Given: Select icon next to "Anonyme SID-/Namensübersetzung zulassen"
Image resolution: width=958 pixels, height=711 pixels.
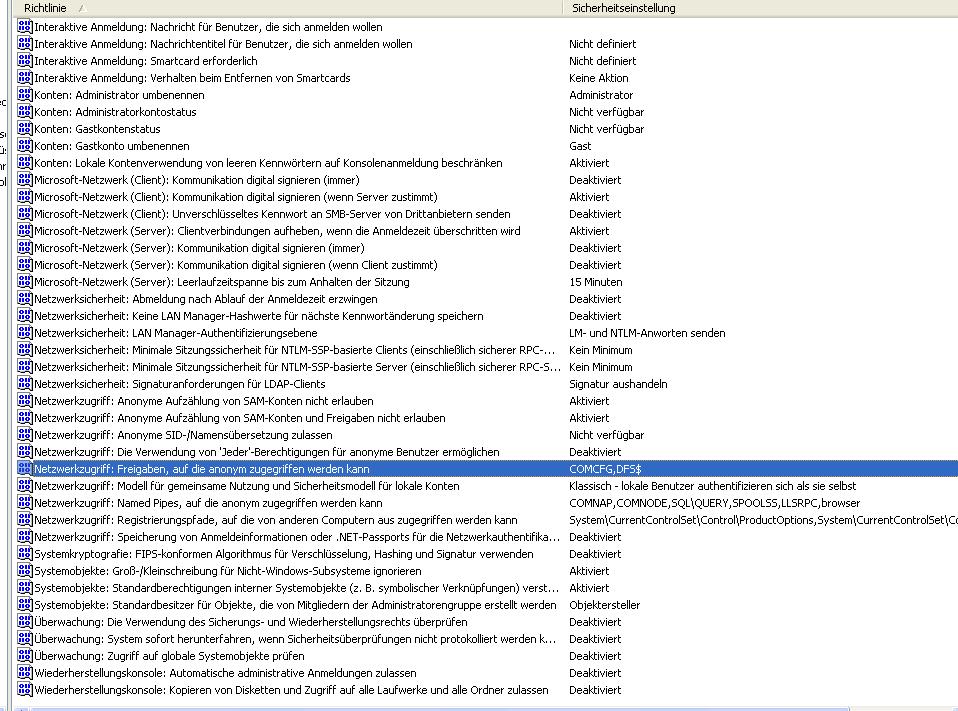Looking at the screenshot, I should [24, 435].
